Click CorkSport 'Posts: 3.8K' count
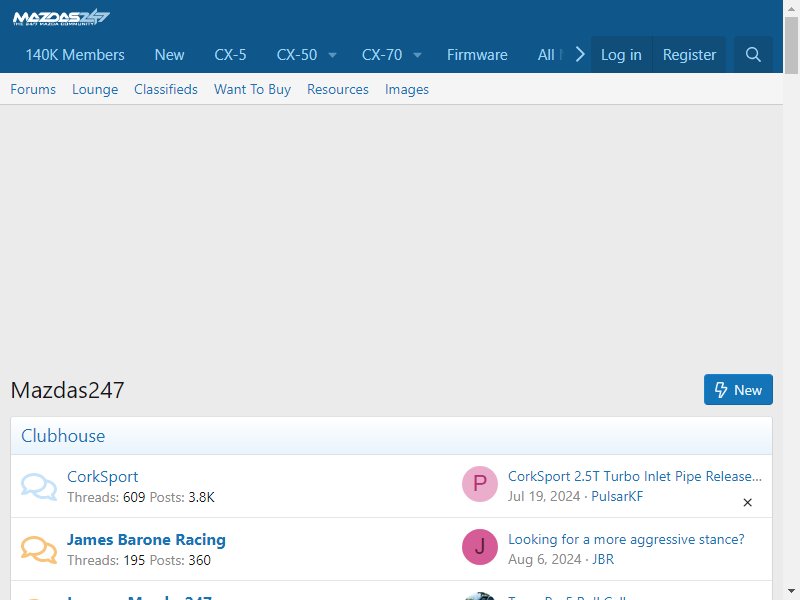 click(182, 497)
